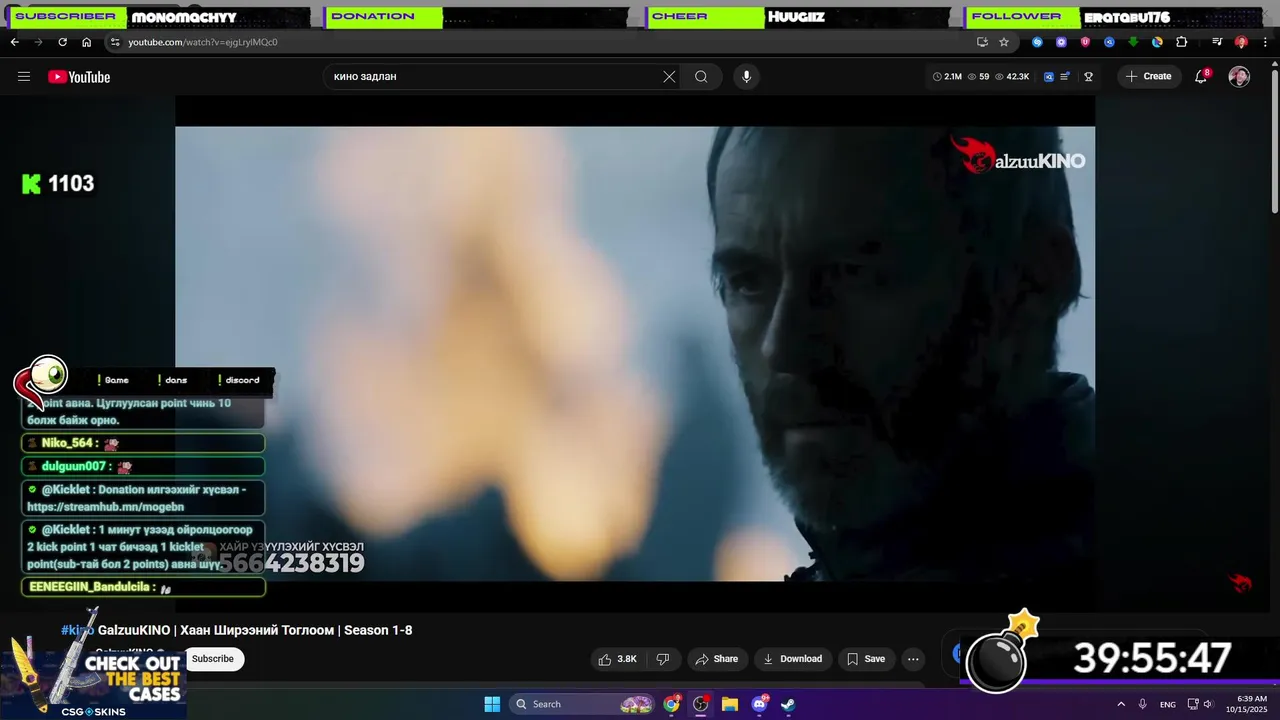This screenshot has width=1280, height=720.
Task: Click the trophy icon in YouTube header
Action: [x=1088, y=77]
